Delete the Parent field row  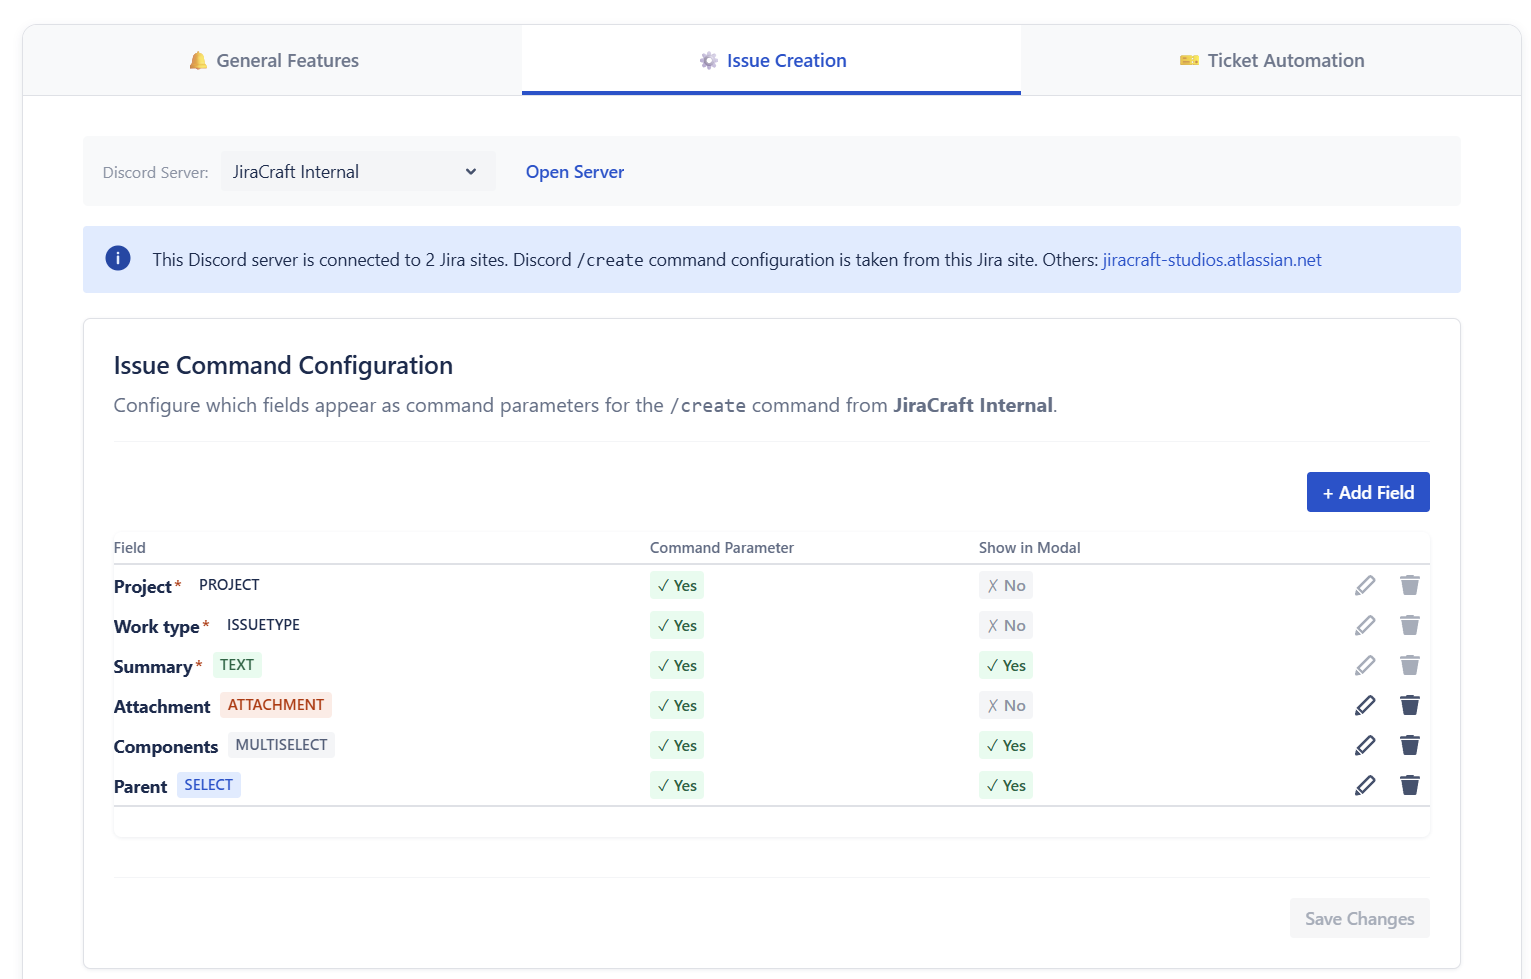(1410, 785)
